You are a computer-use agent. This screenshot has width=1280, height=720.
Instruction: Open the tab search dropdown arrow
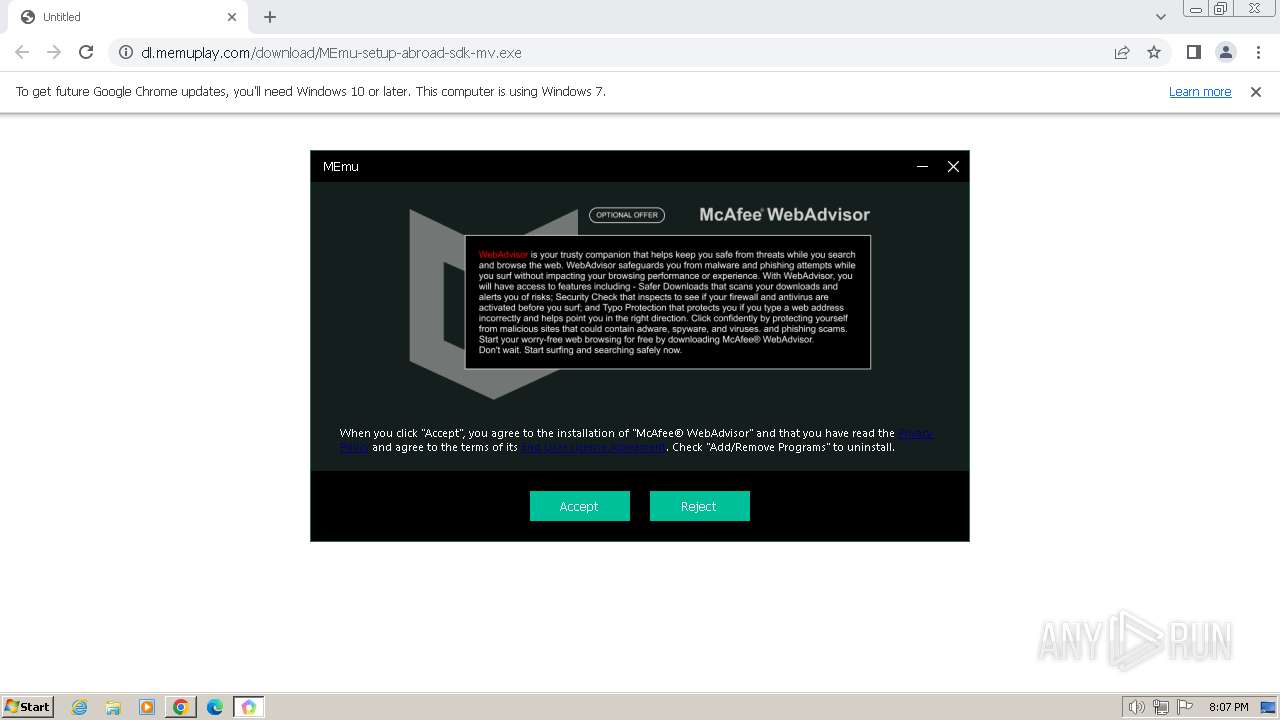coord(1160,17)
